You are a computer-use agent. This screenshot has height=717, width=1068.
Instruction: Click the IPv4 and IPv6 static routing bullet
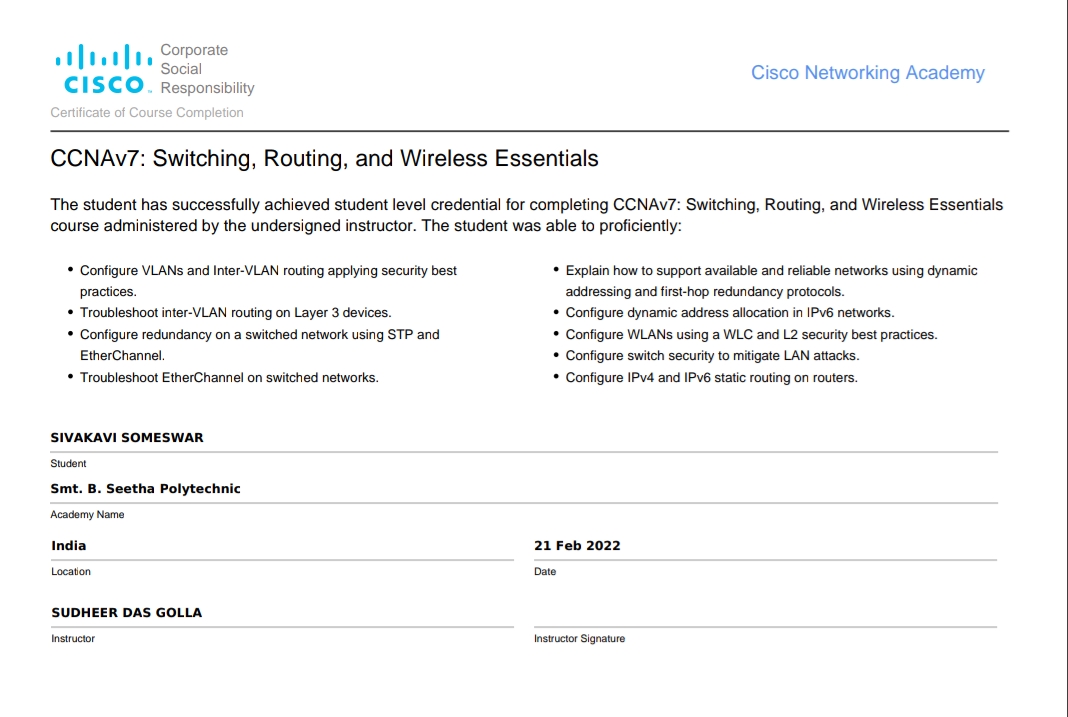[x=711, y=378]
